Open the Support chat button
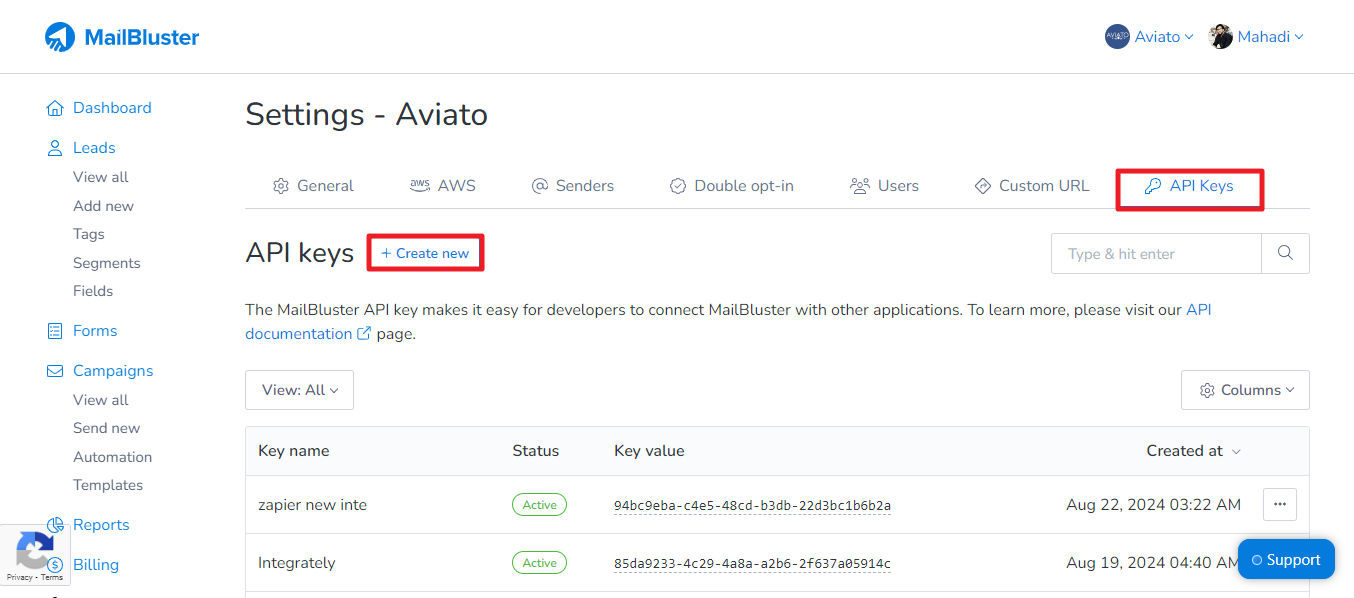The image size is (1354, 598). (x=1286, y=560)
